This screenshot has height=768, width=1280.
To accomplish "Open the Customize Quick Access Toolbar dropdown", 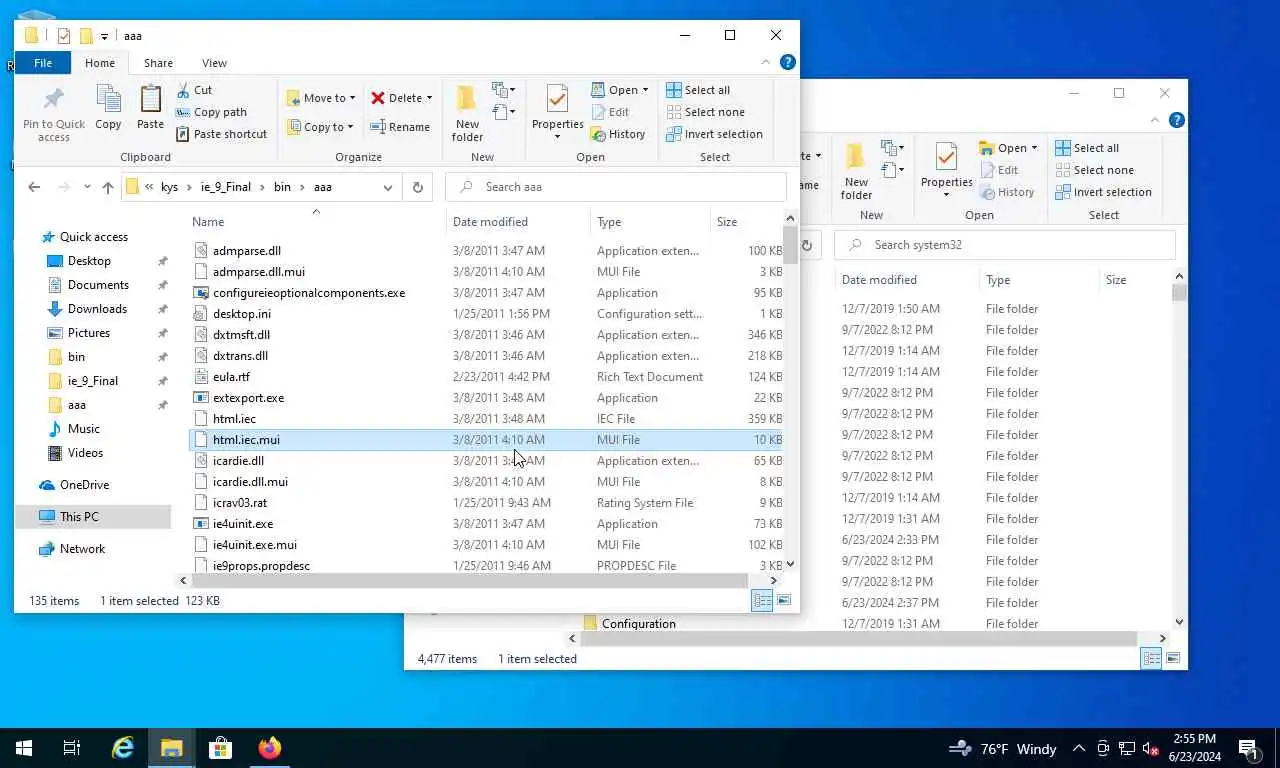I will click(104, 37).
